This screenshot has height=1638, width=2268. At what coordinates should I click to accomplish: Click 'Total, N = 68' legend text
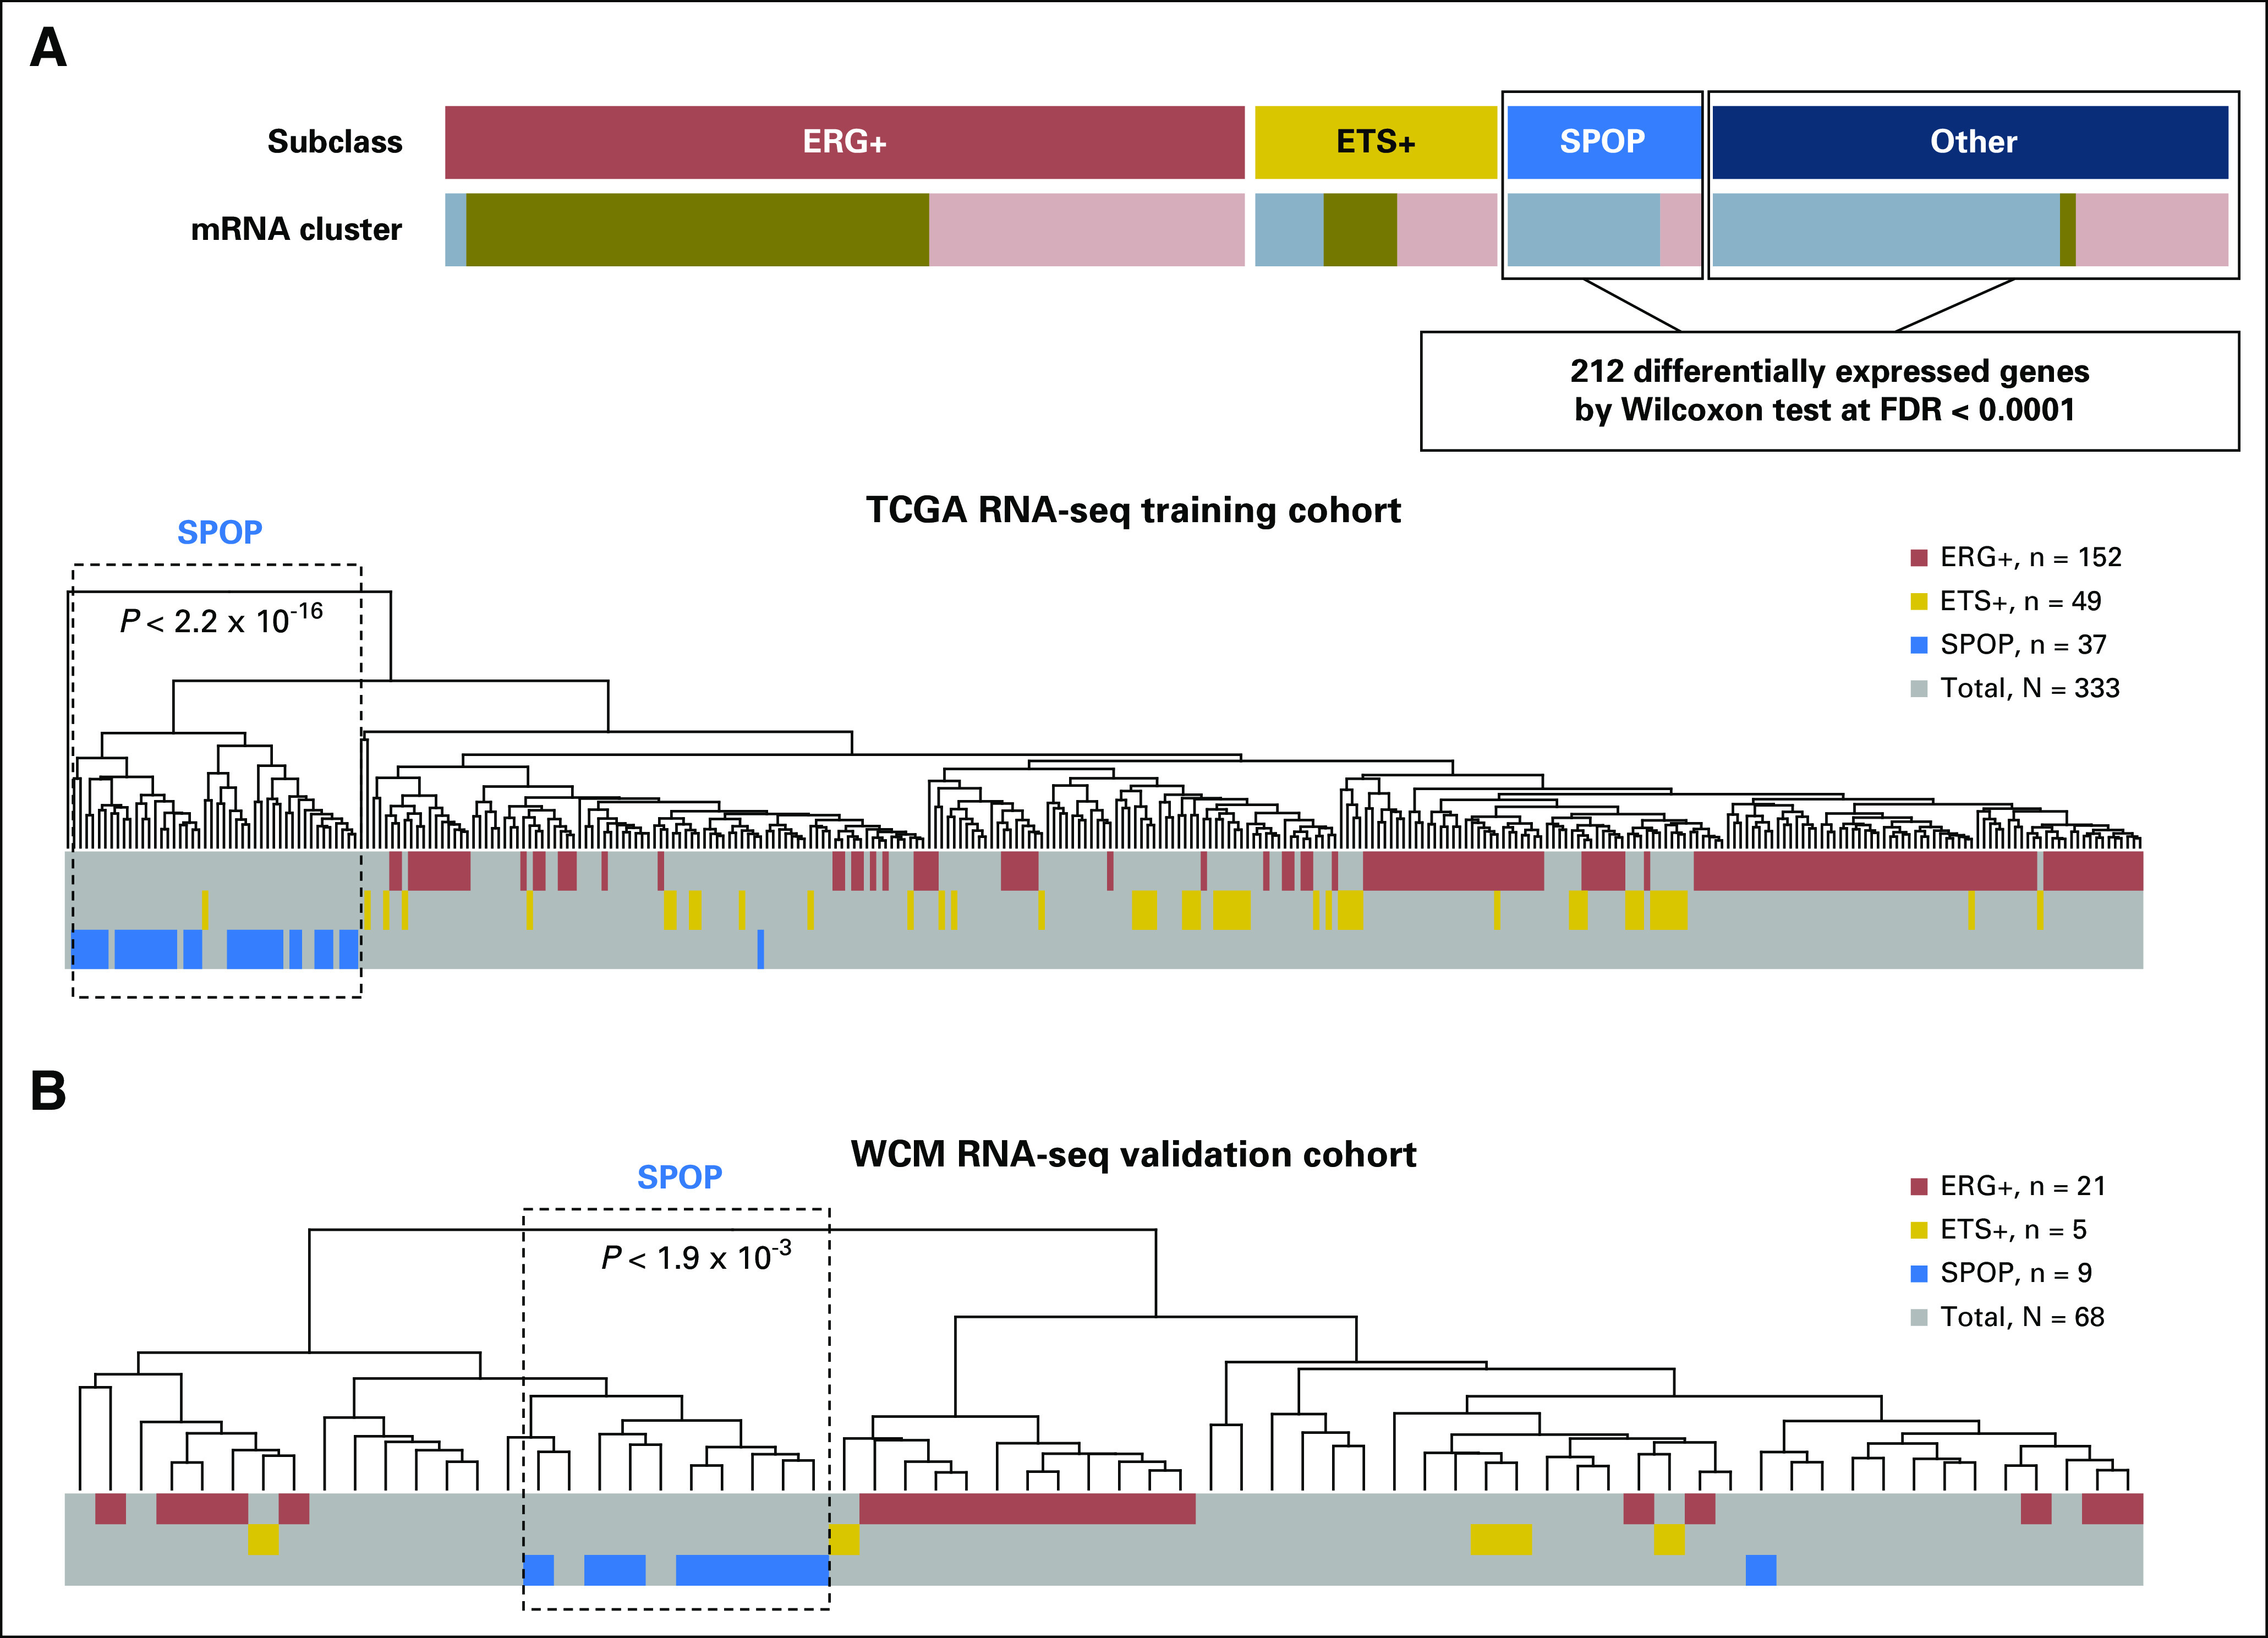coord(2022,1317)
